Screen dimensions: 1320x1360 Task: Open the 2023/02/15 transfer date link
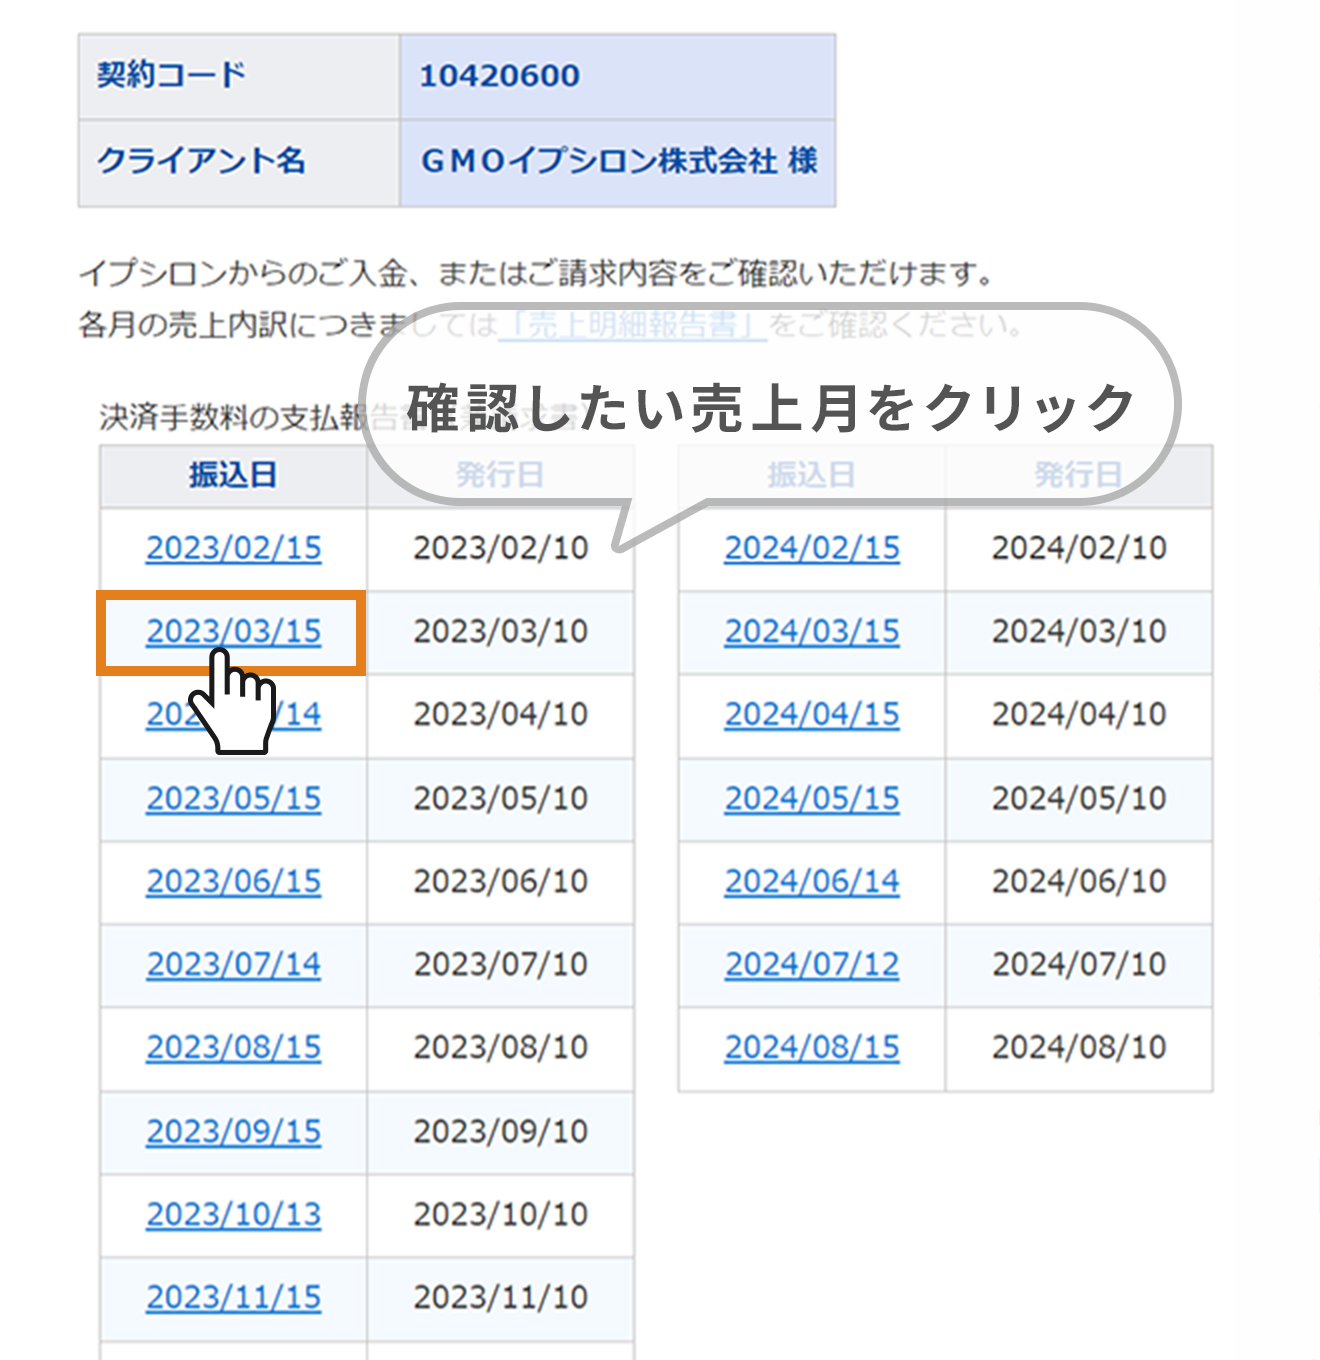click(x=234, y=548)
